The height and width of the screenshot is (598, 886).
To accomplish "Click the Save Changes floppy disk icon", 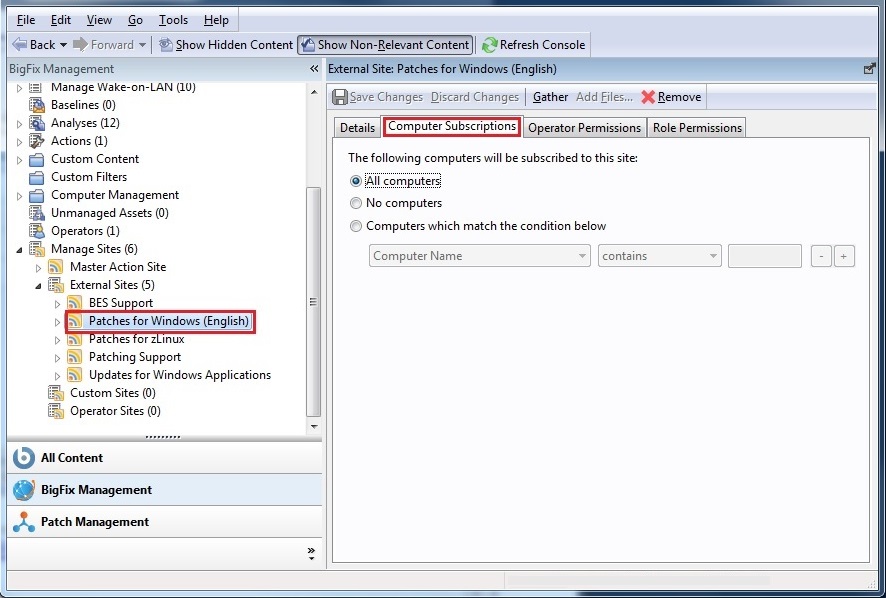I will (x=340, y=97).
